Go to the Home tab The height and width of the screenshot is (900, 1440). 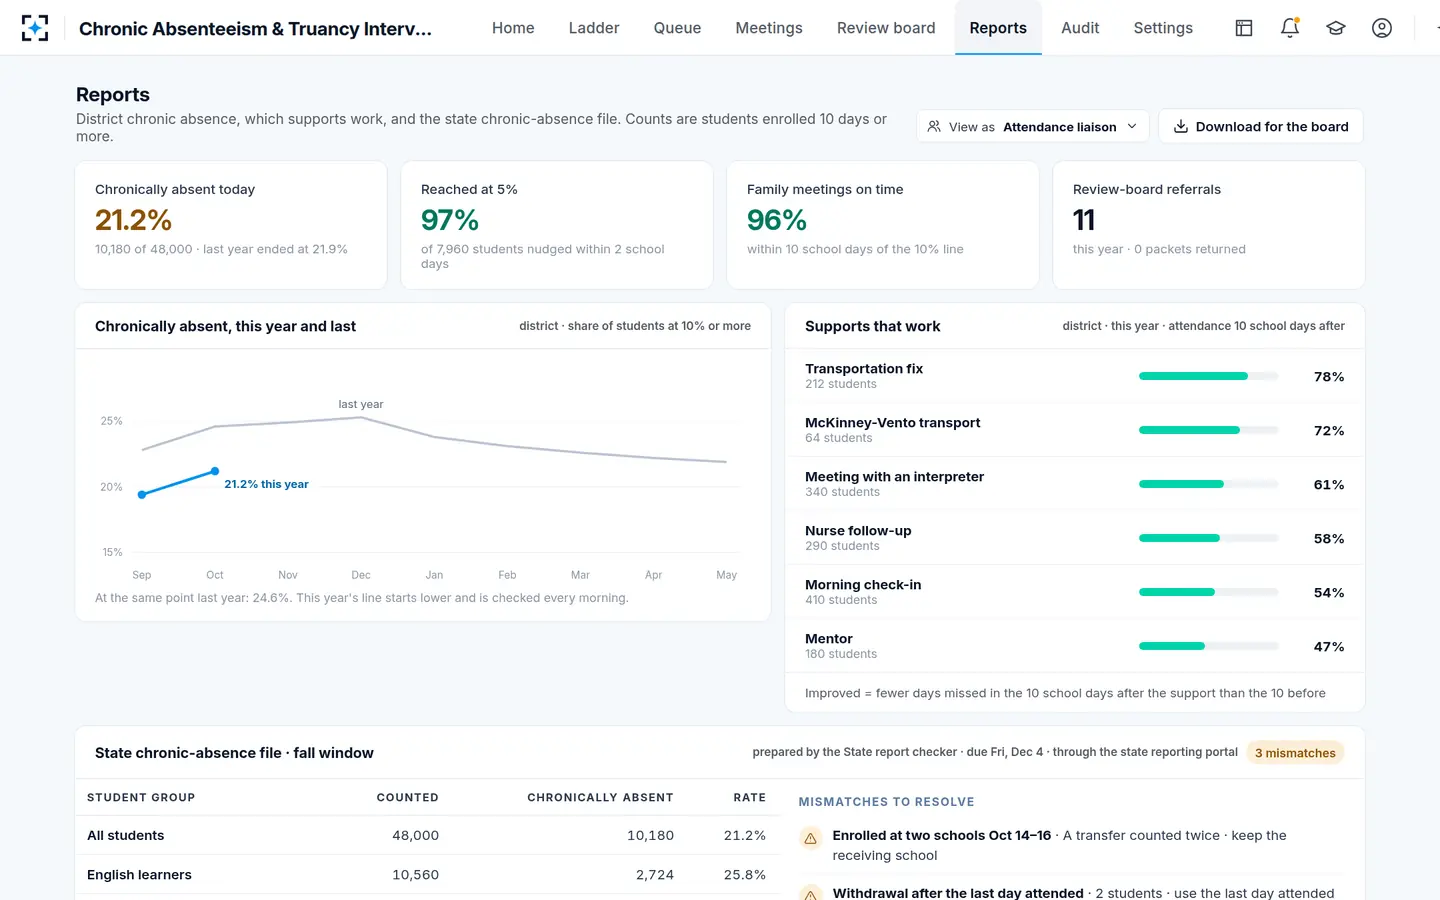[x=513, y=28]
